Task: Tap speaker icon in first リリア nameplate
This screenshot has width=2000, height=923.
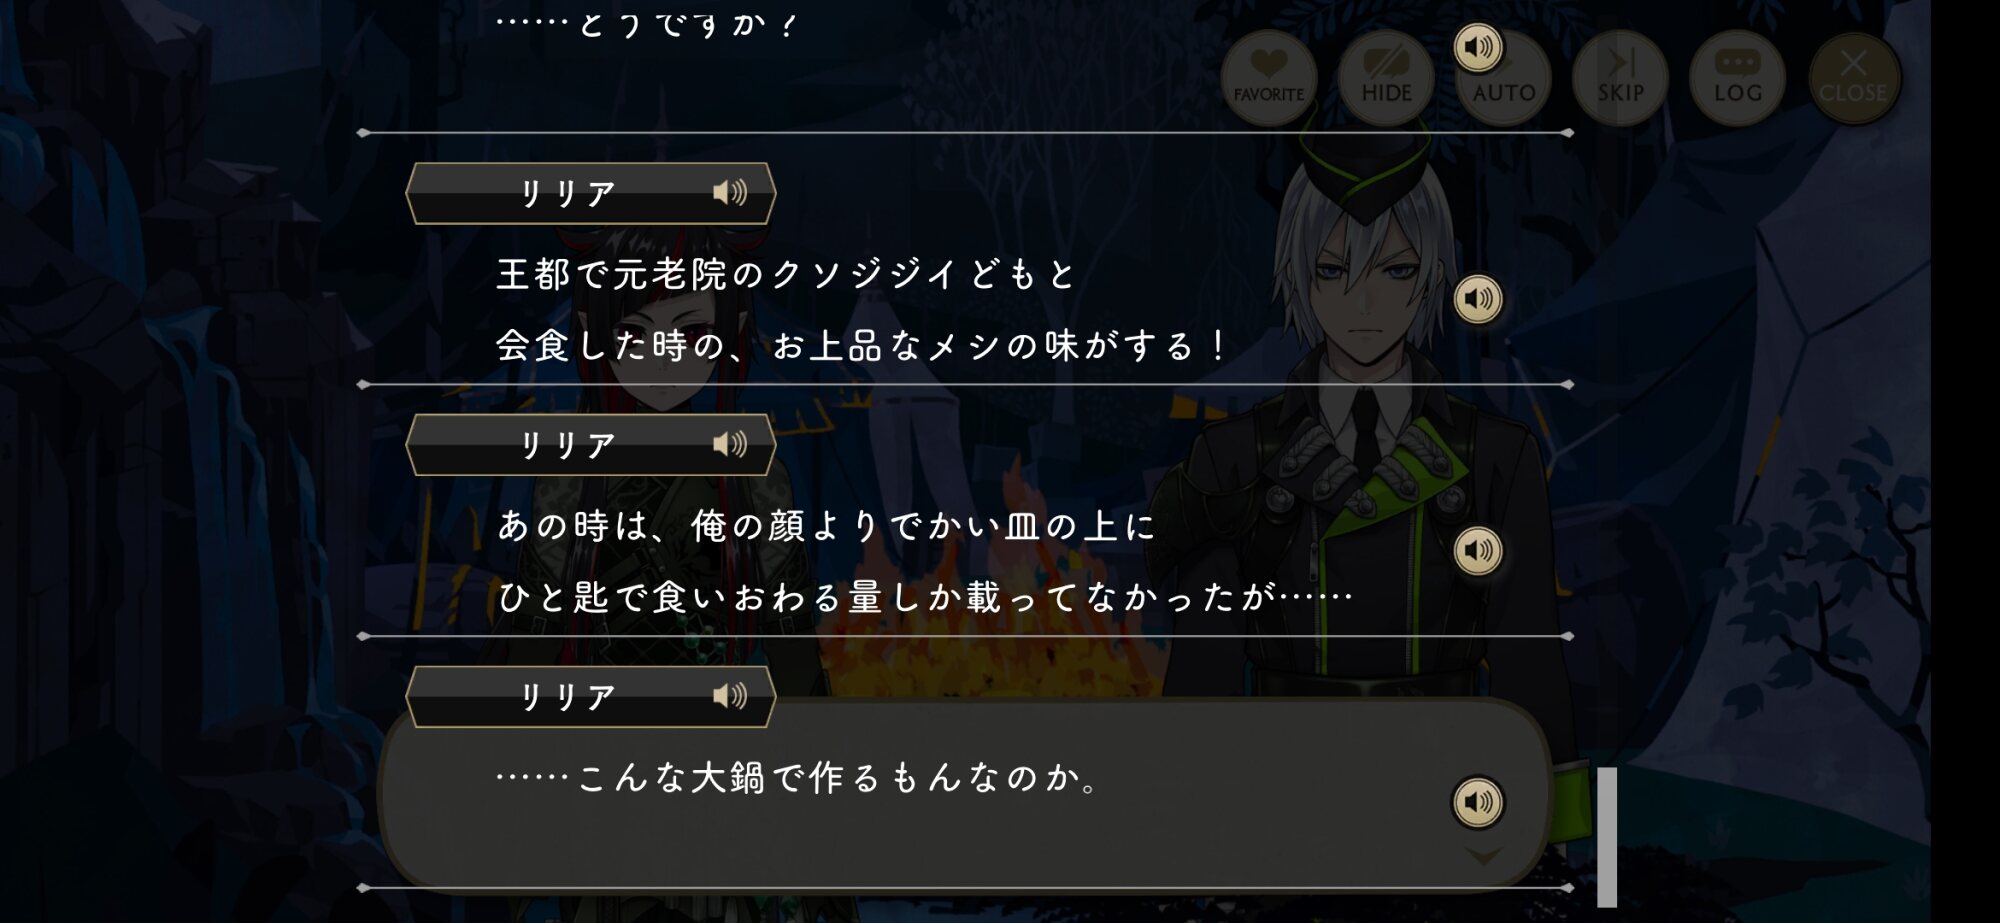Action: [x=730, y=193]
